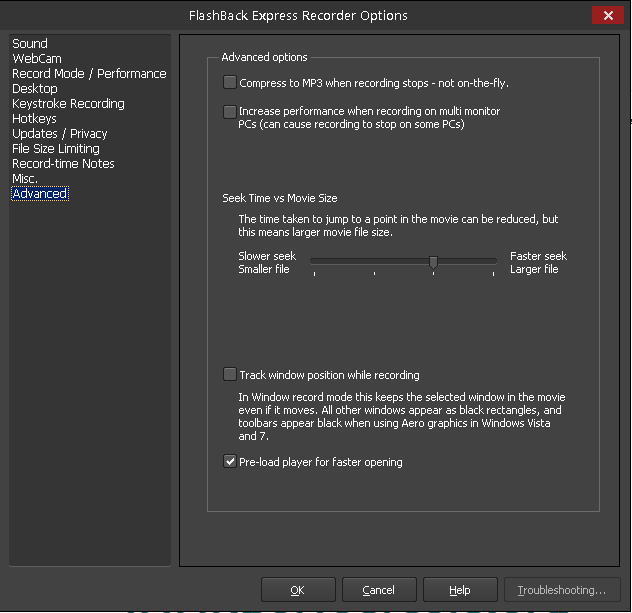Image resolution: width=632 pixels, height=613 pixels.
Task: Open Record Mode / Performance settings
Action: [x=89, y=73]
